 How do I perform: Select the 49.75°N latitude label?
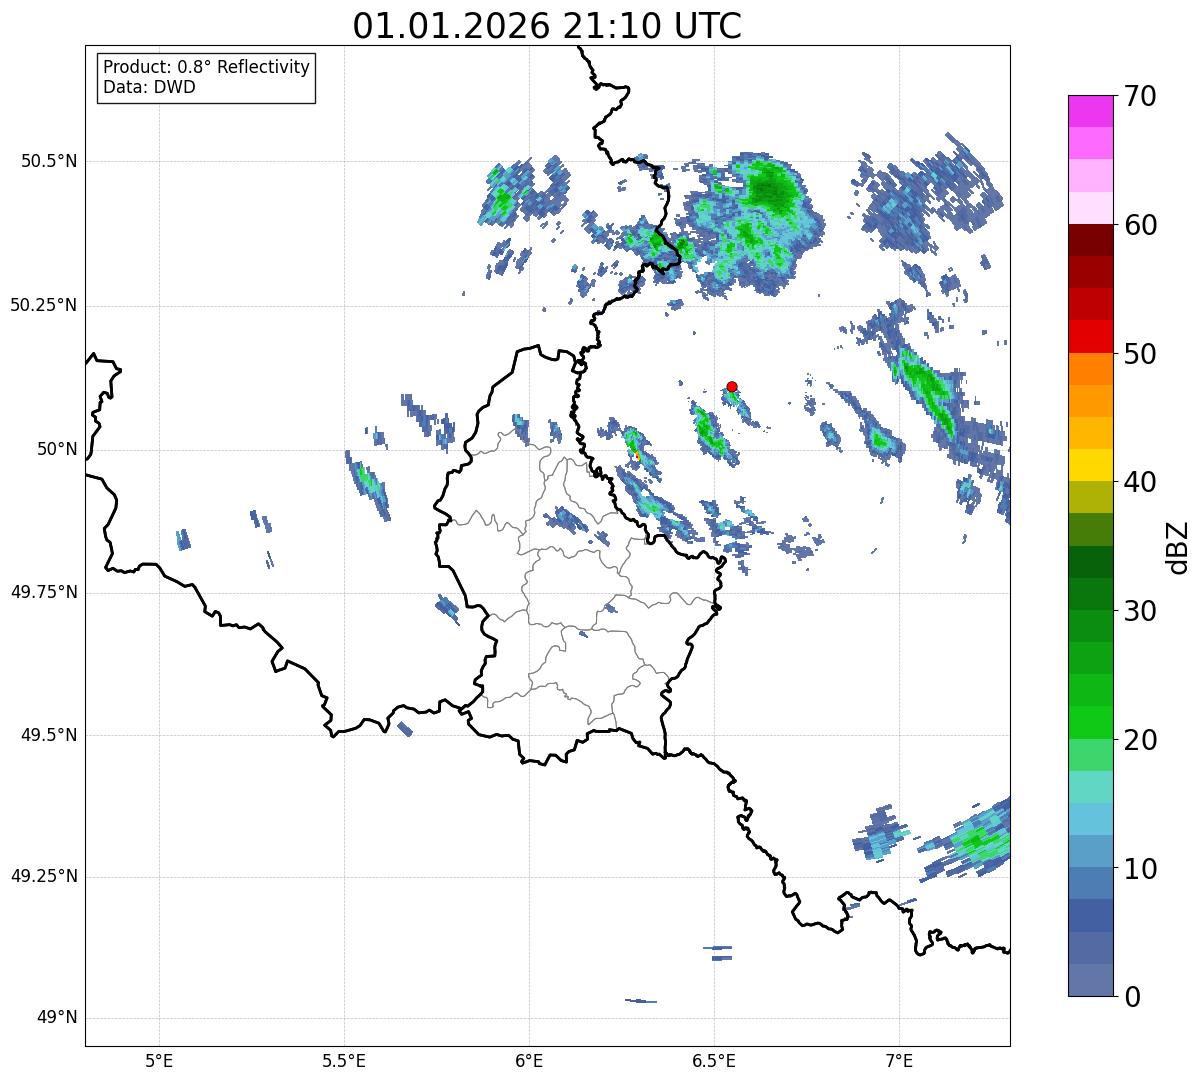[x=44, y=592]
